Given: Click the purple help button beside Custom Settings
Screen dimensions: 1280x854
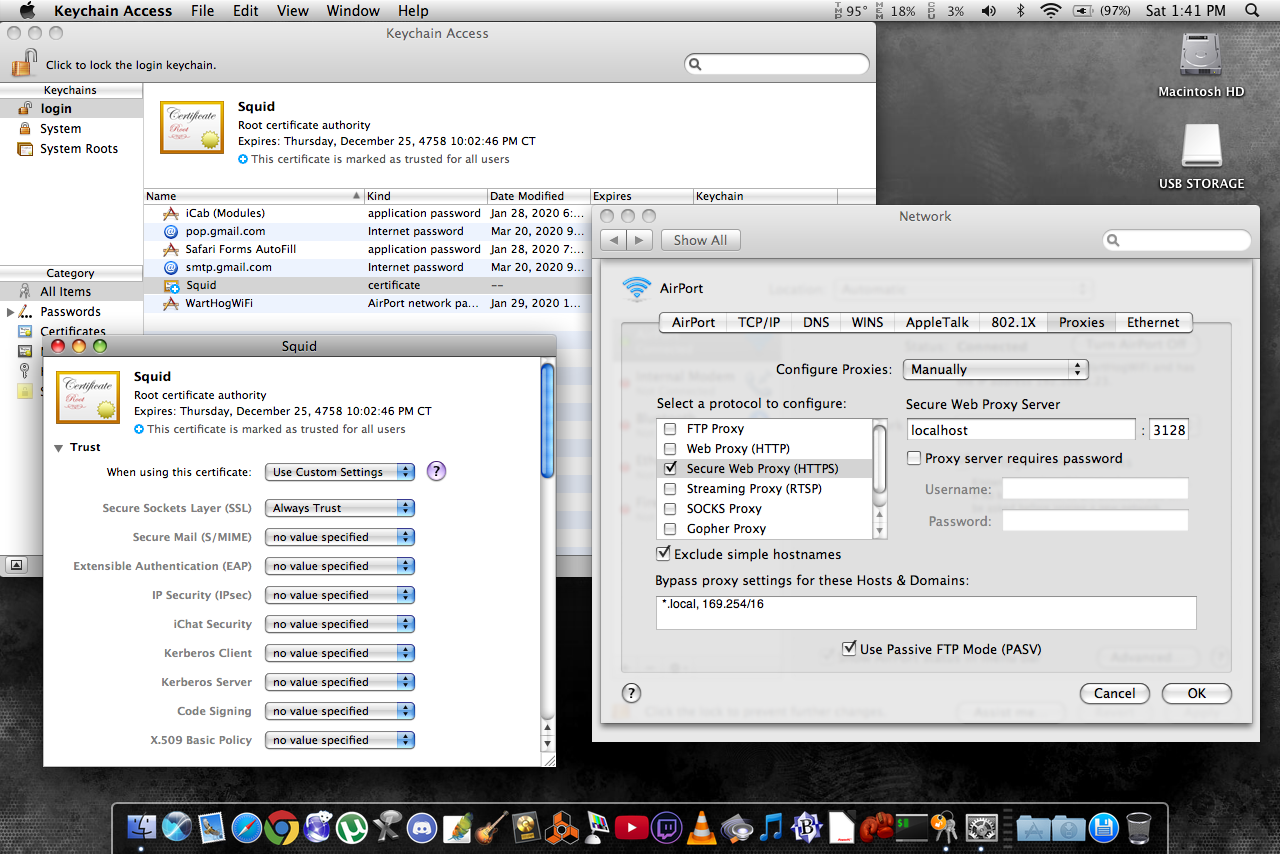Looking at the screenshot, I should point(436,472).
